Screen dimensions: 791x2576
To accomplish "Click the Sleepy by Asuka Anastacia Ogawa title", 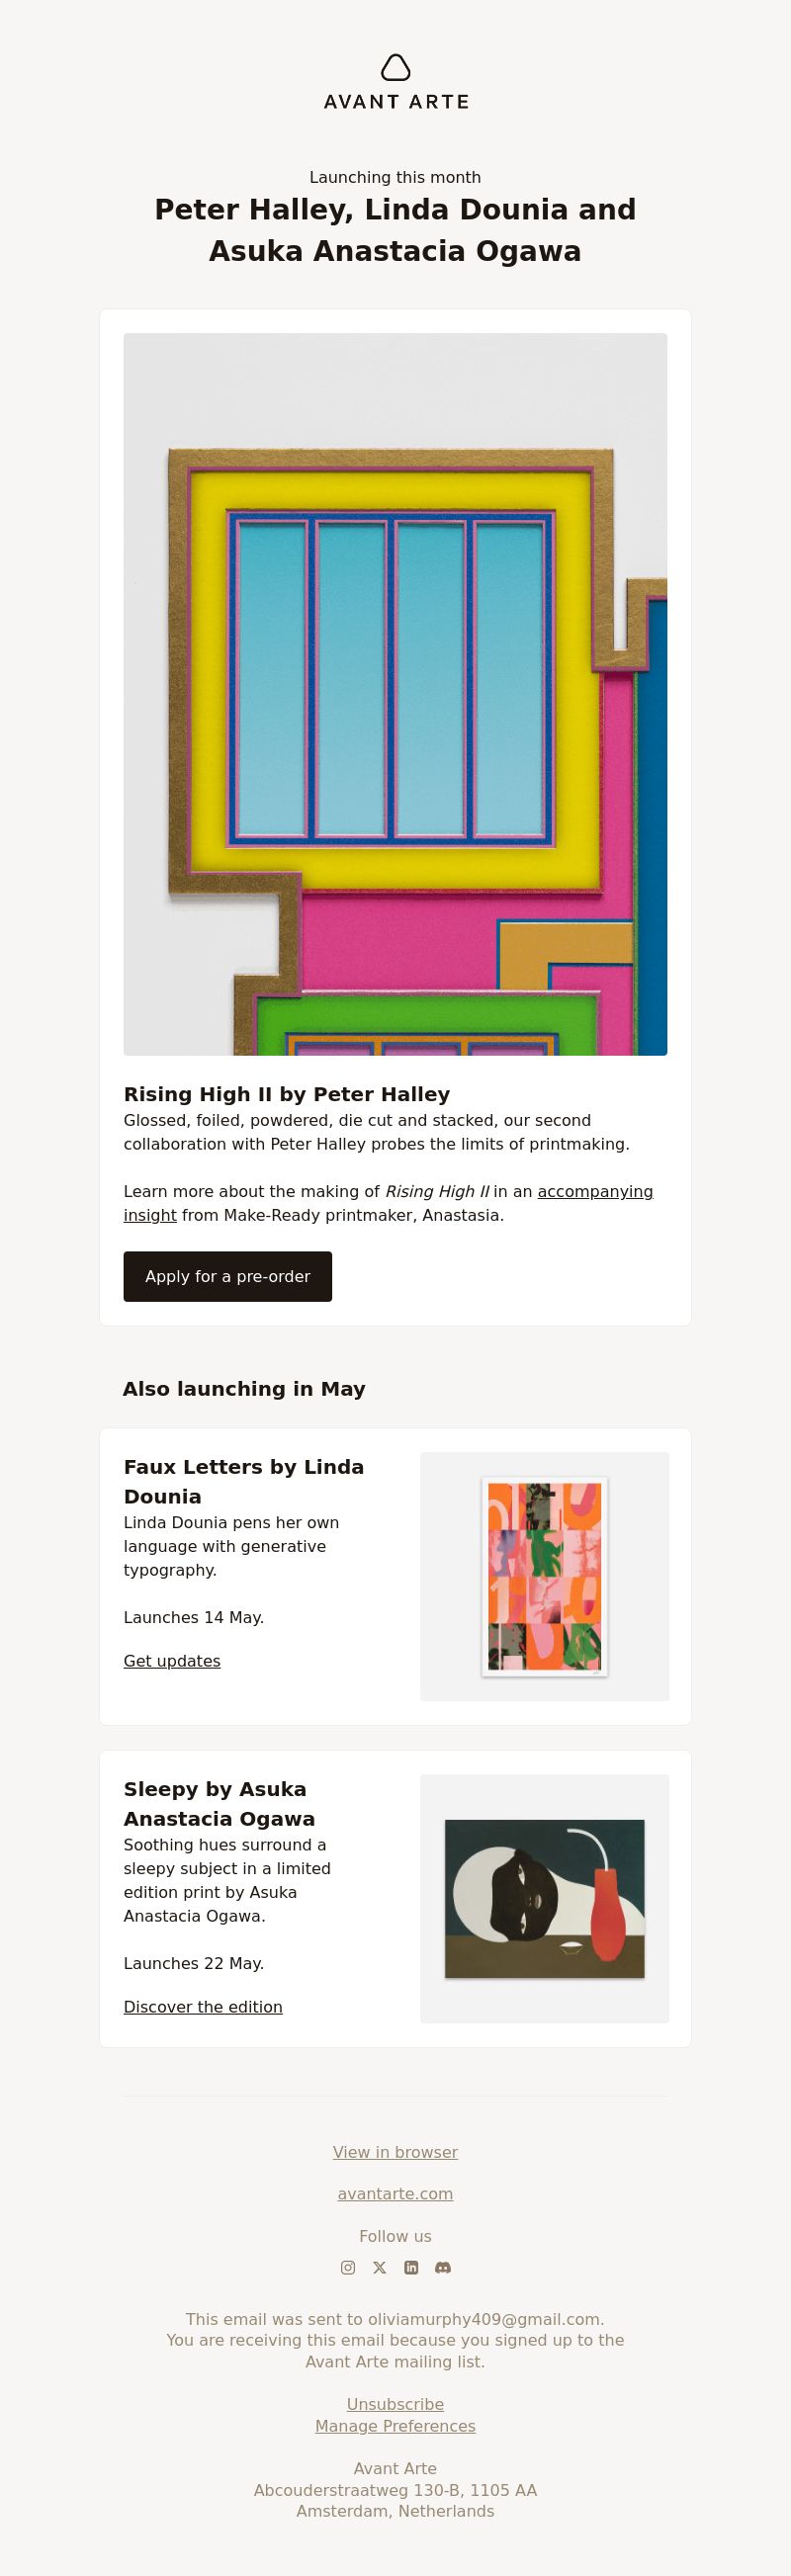I will click(219, 1803).
